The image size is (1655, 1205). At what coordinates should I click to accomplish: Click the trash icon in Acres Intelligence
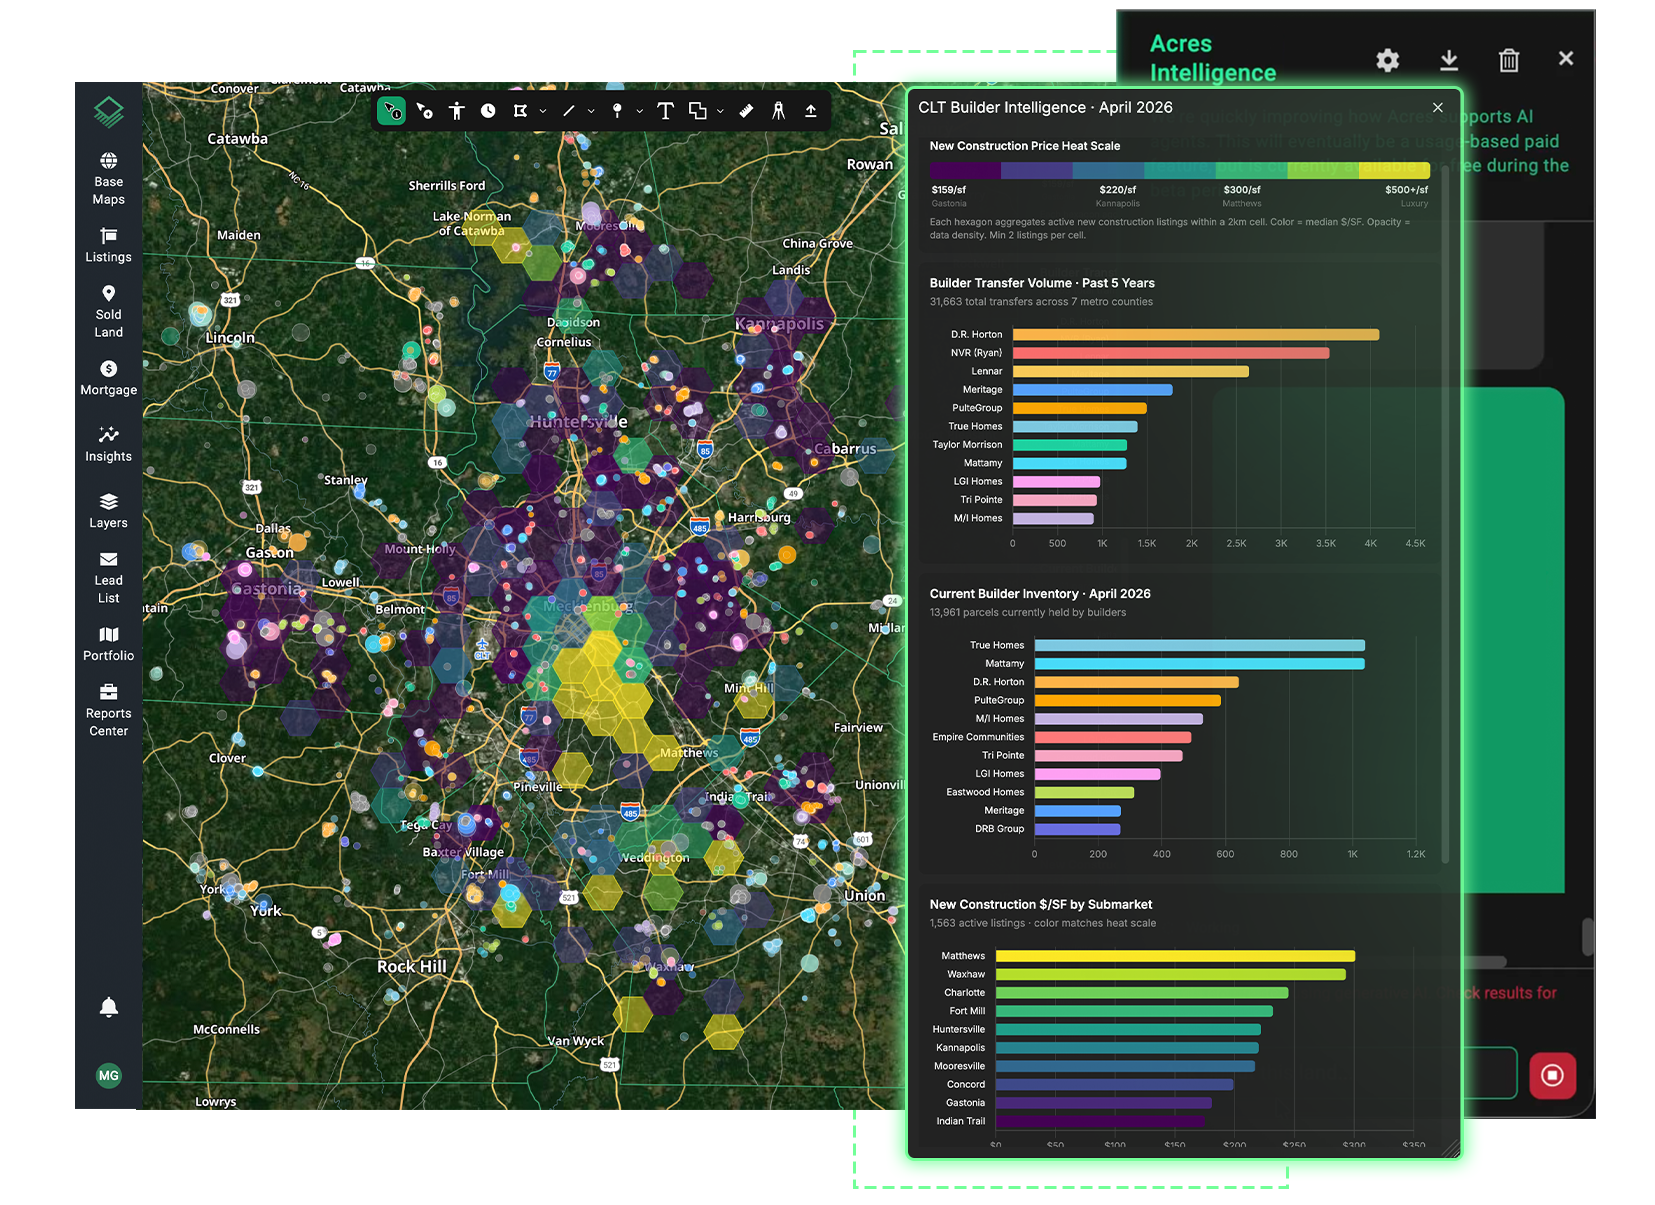pos(1509,60)
